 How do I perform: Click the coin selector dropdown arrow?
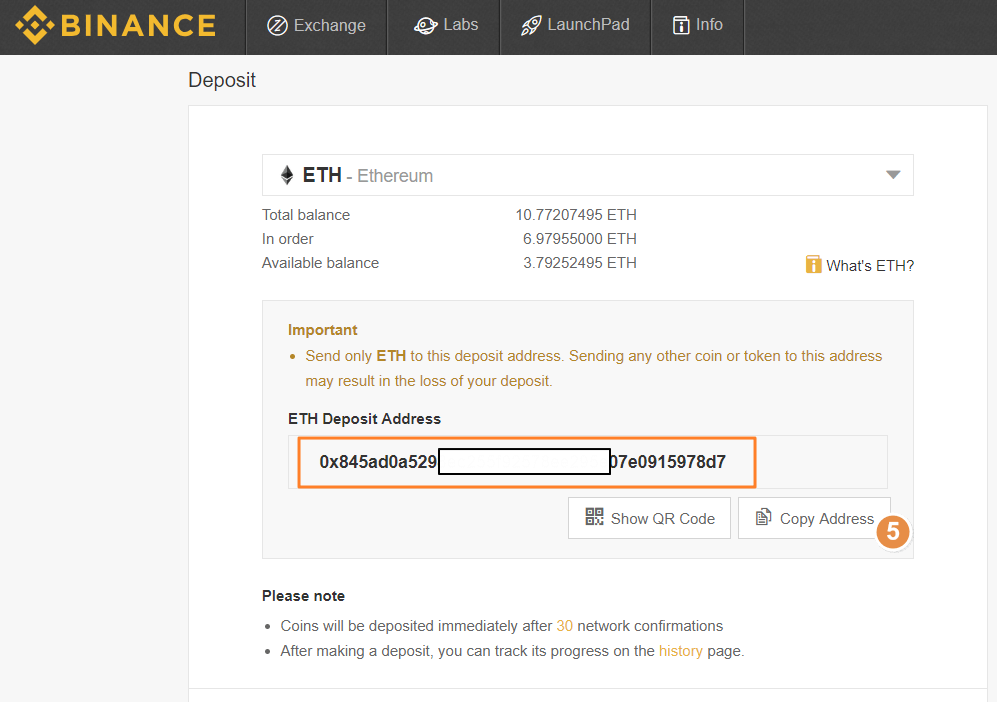[x=893, y=175]
